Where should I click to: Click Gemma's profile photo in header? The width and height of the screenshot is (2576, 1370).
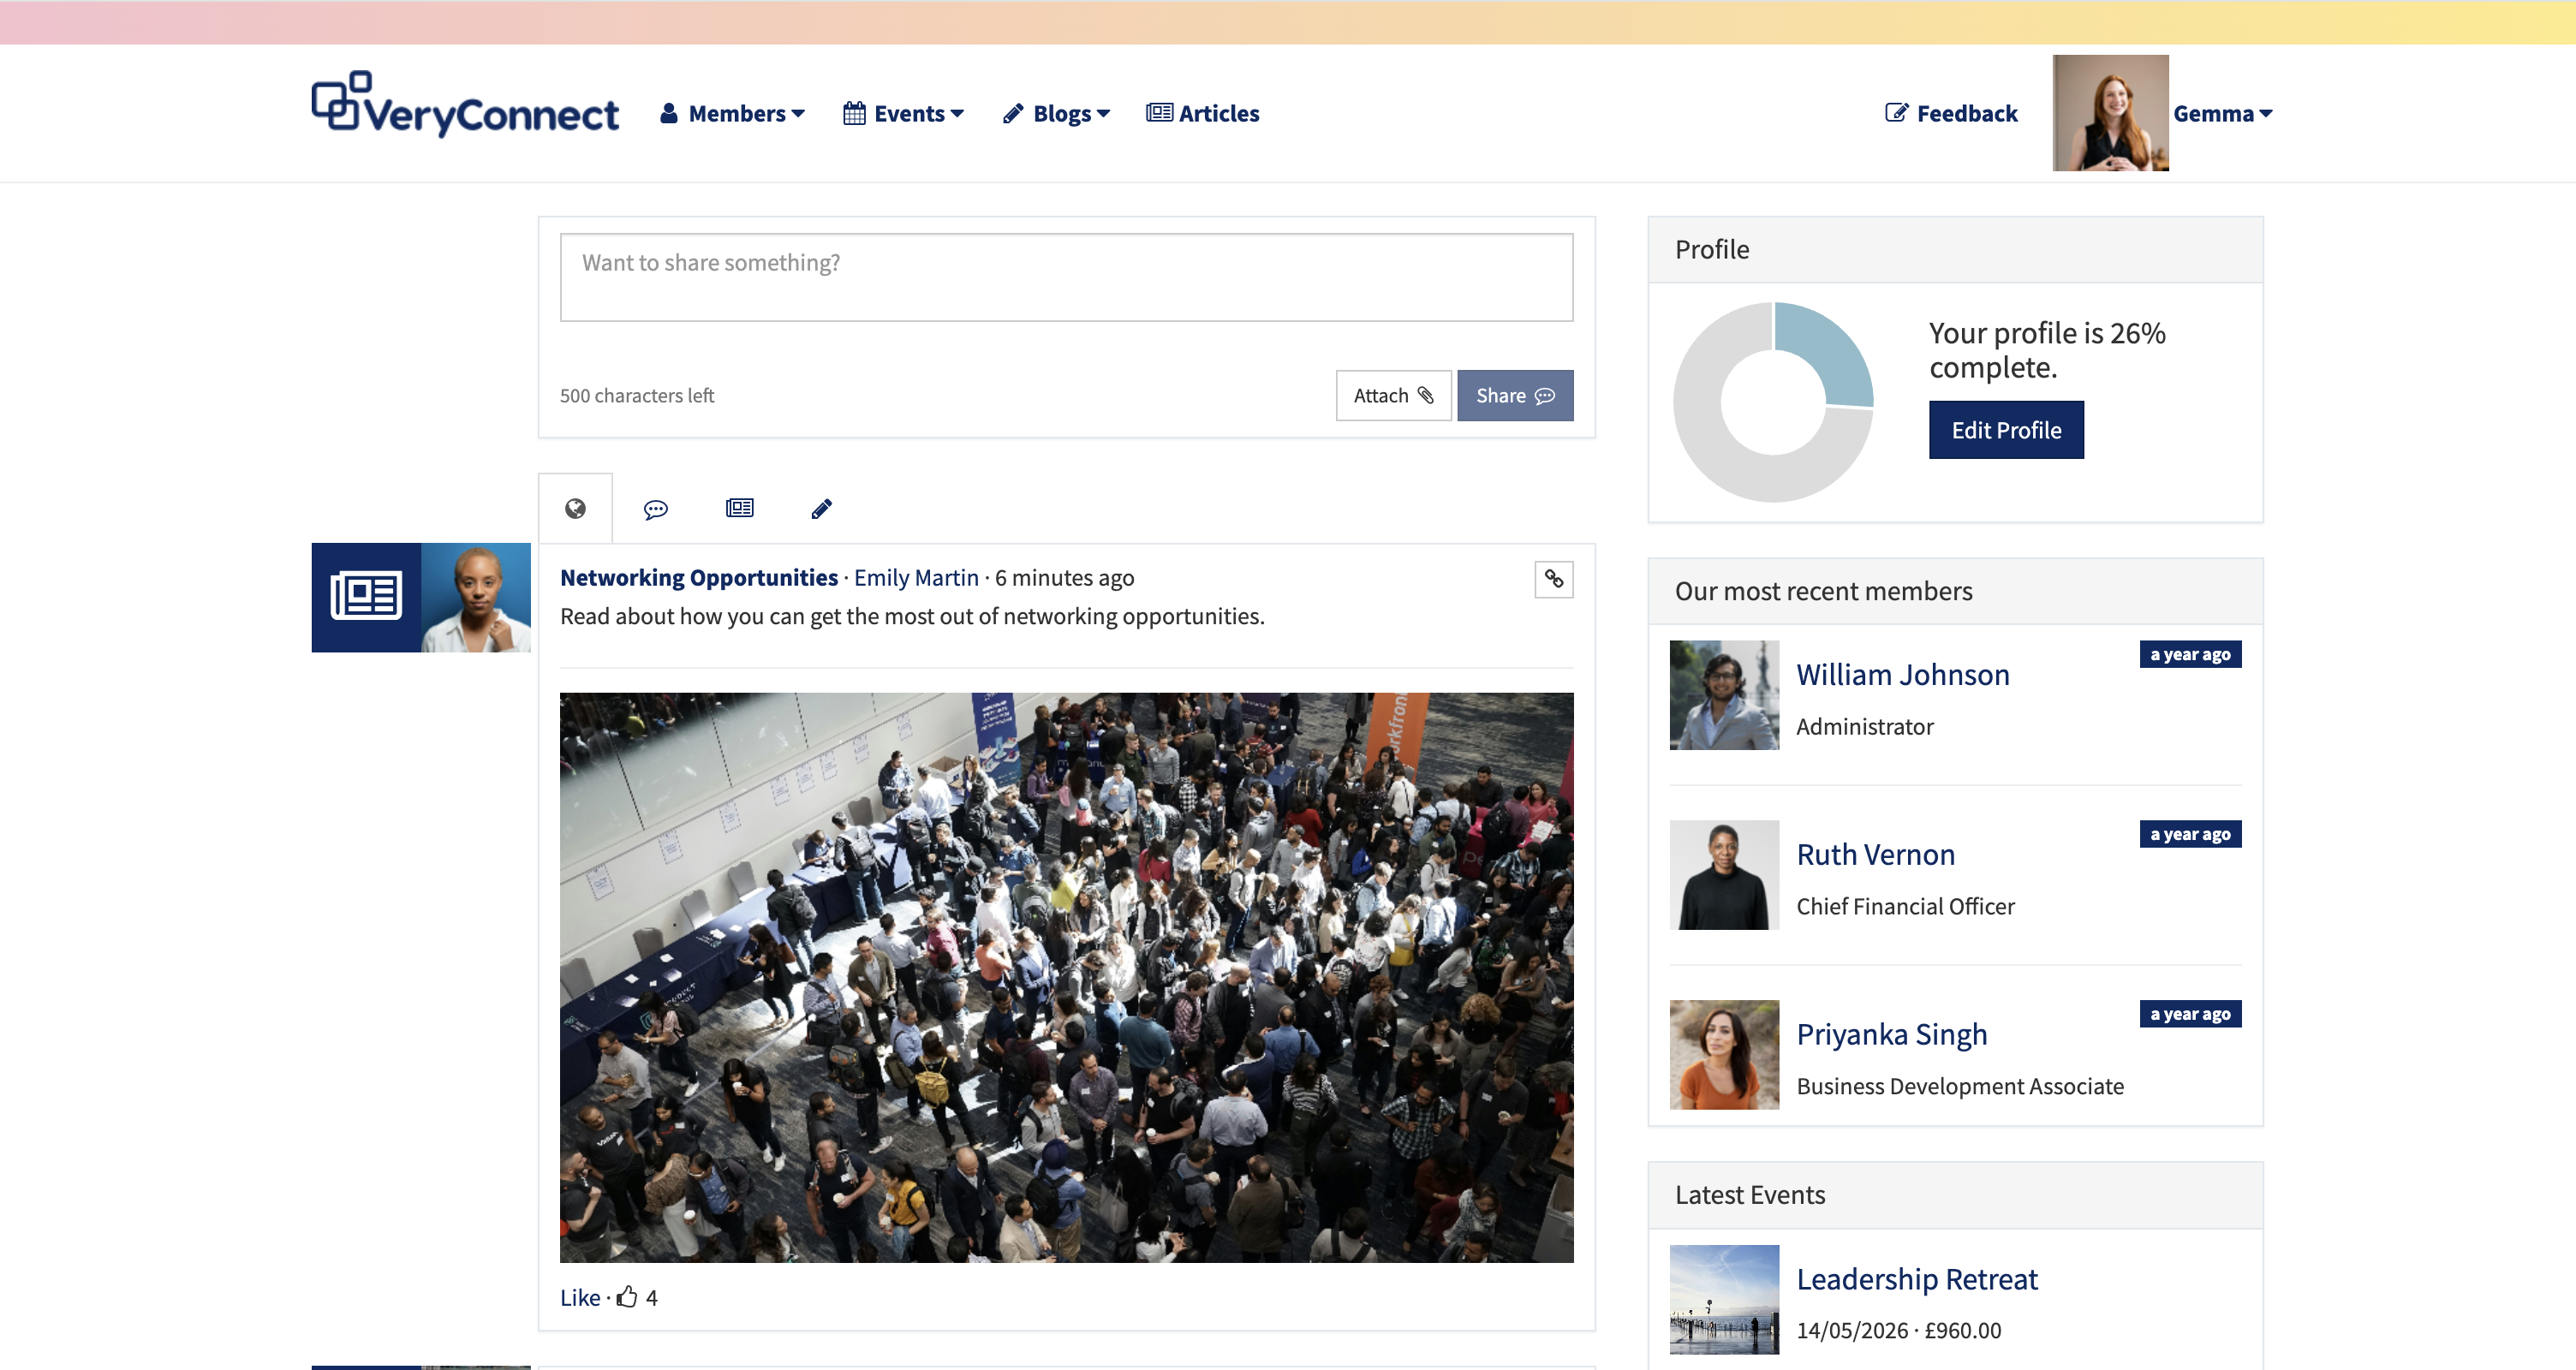pyautogui.click(x=2110, y=112)
